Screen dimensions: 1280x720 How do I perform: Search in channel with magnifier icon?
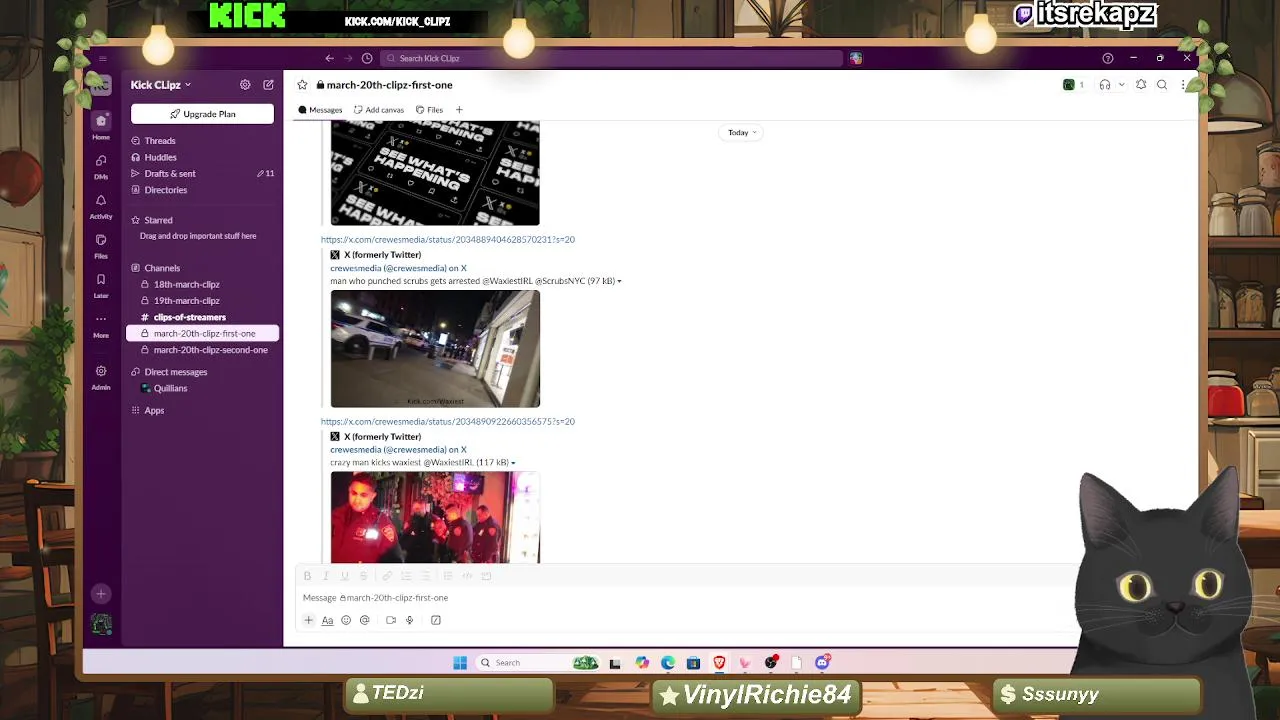pyautogui.click(x=1162, y=85)
